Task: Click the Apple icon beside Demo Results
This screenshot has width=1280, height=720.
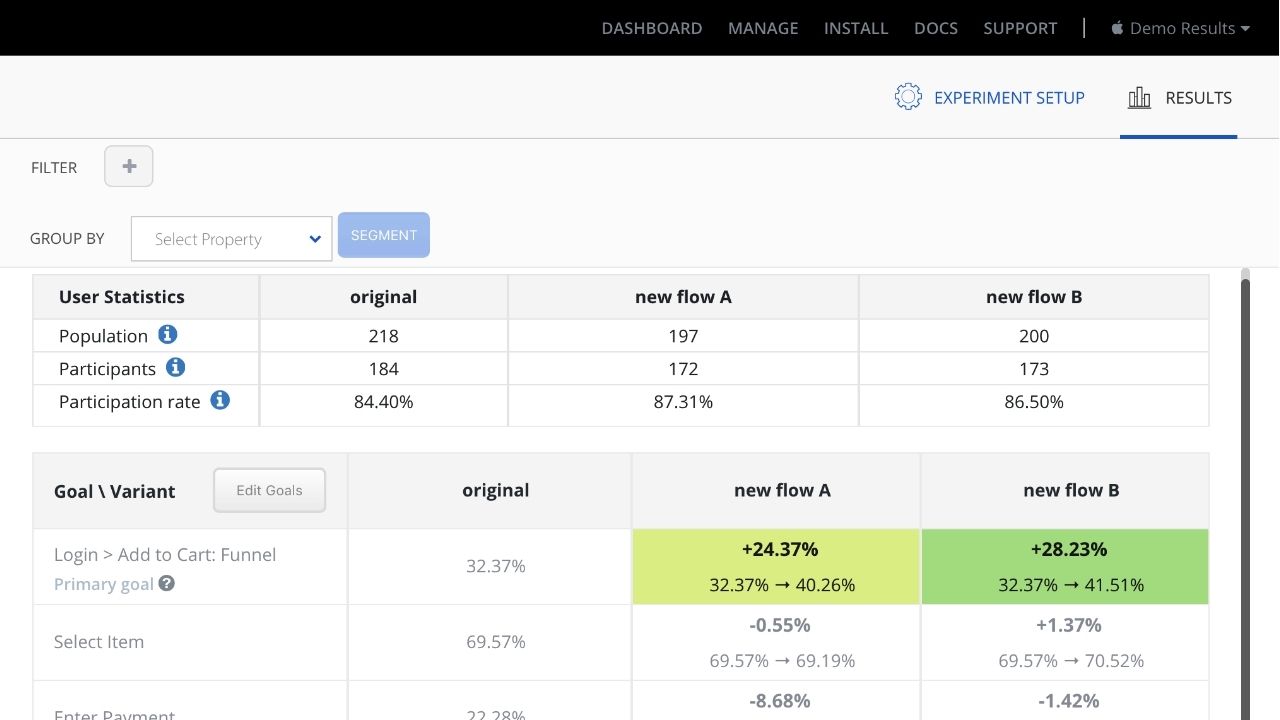Action: [1117, 28]
